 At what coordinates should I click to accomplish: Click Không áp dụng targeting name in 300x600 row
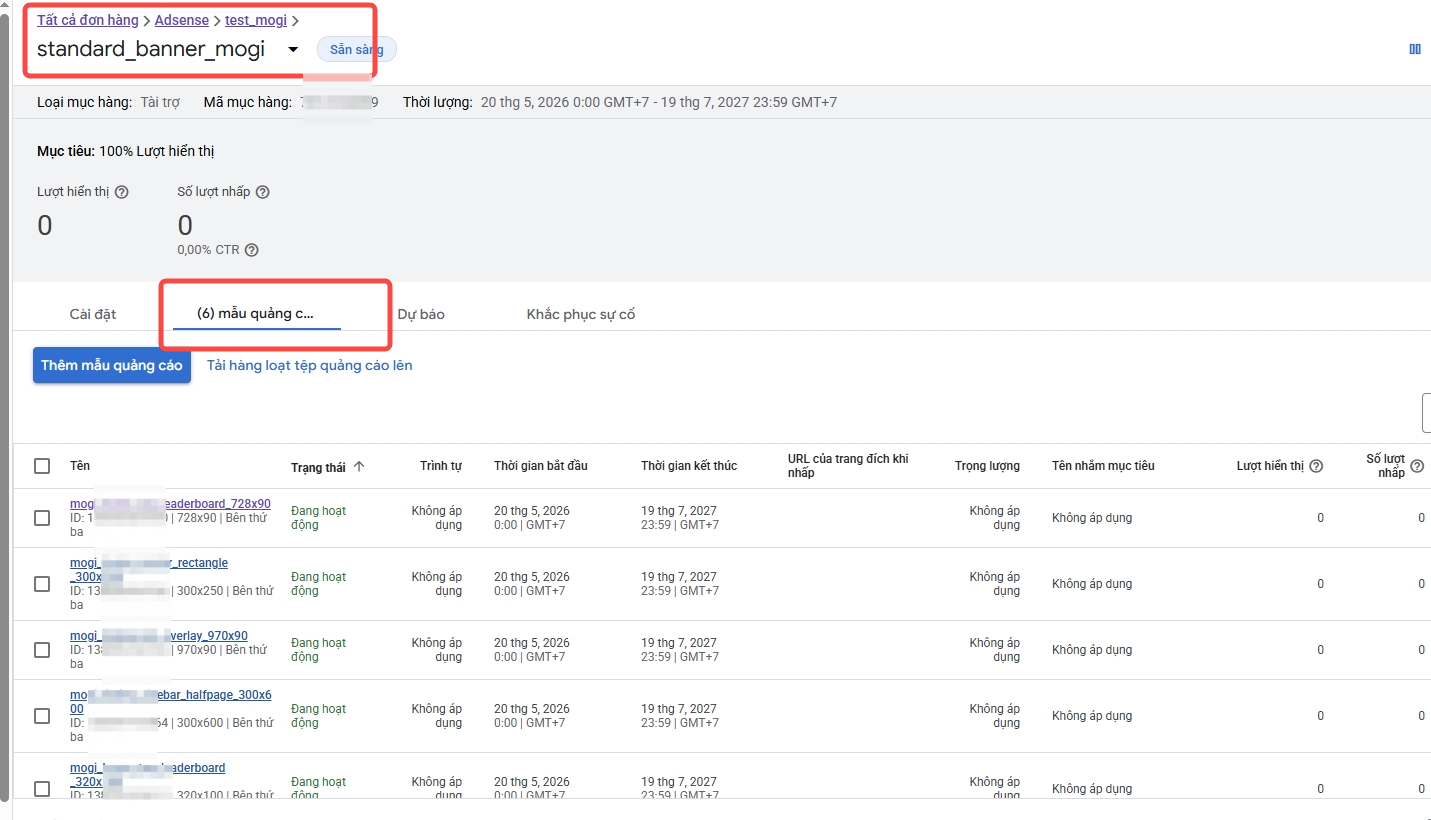tap(1092, 716)
